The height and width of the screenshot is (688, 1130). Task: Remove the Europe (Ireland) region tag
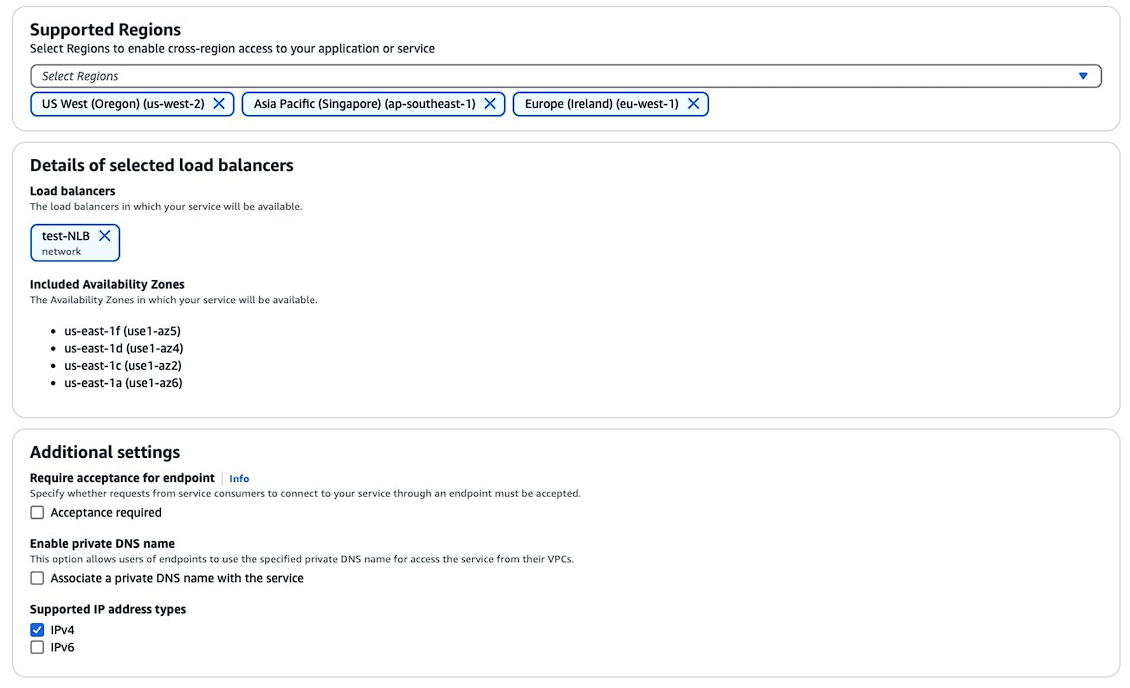coord(694,103)
